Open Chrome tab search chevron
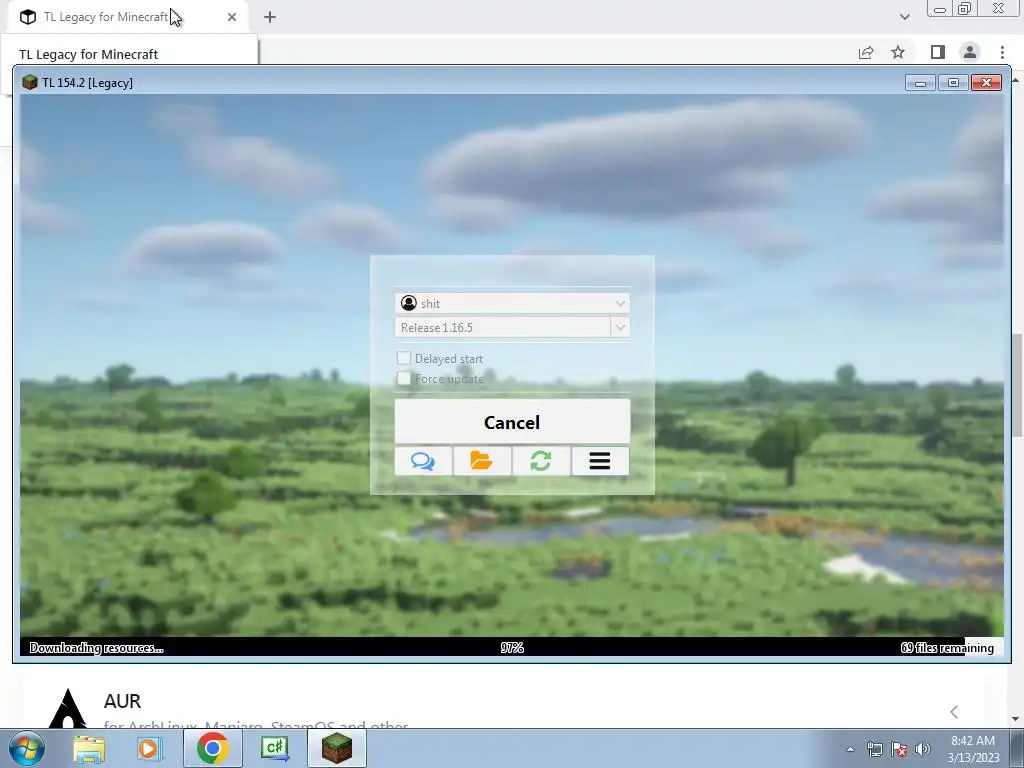1024x768 pixels. pos(904,17)
